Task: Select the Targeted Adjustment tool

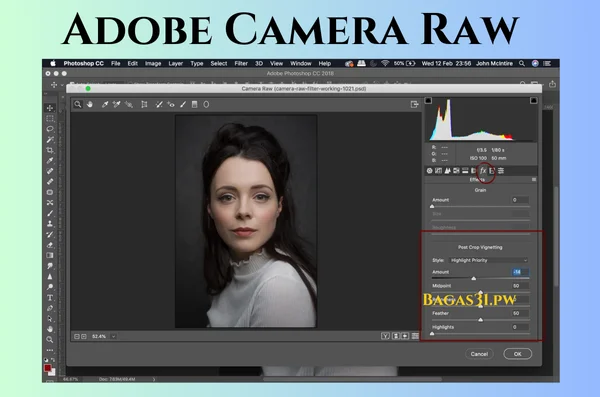Action: tap(129, 104)
